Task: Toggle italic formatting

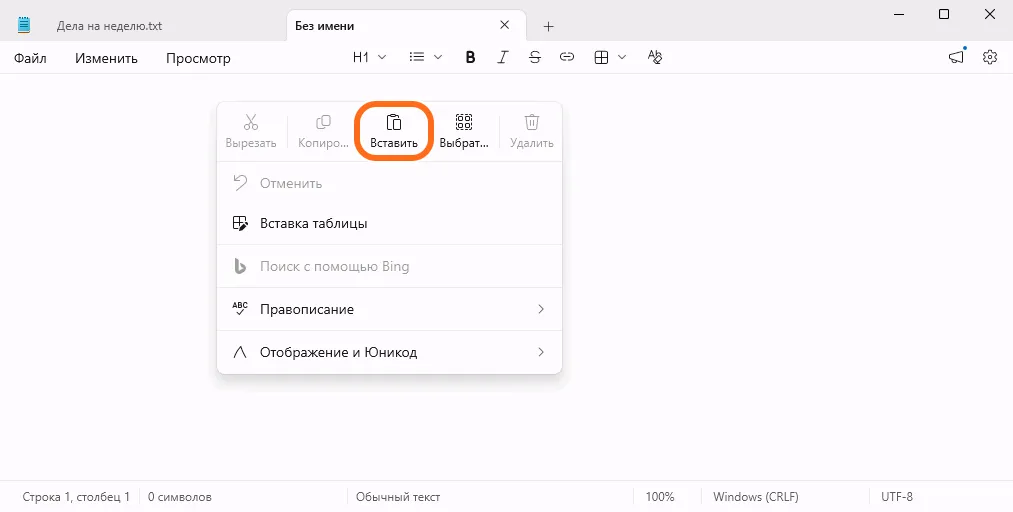Action: click(x=503, y=57)
